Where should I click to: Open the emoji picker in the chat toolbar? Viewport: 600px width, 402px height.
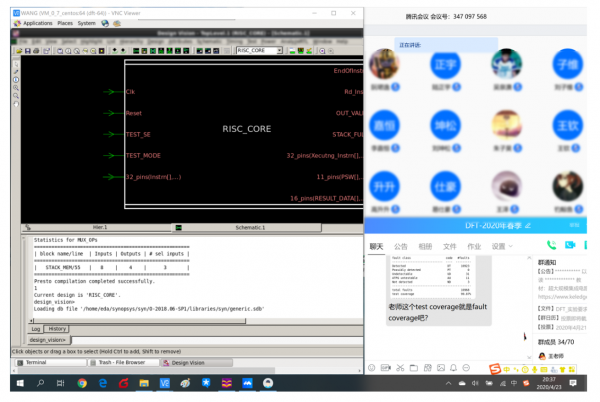[x=372, y=368]
